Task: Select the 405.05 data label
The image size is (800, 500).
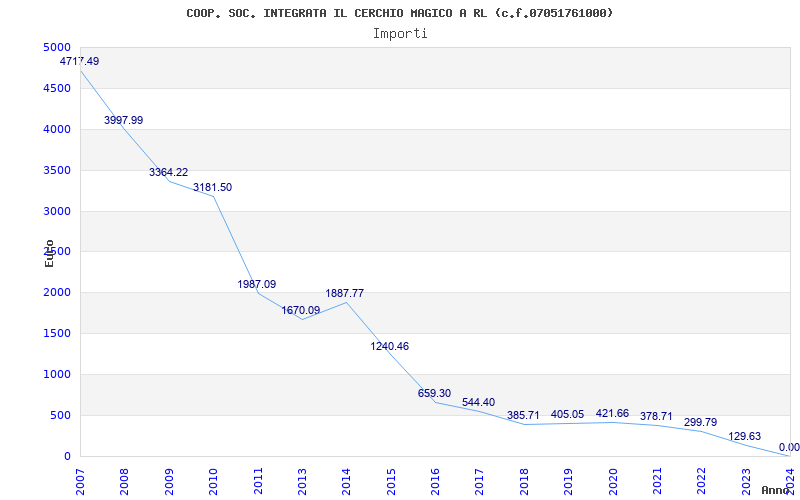Action: point(567,414)
